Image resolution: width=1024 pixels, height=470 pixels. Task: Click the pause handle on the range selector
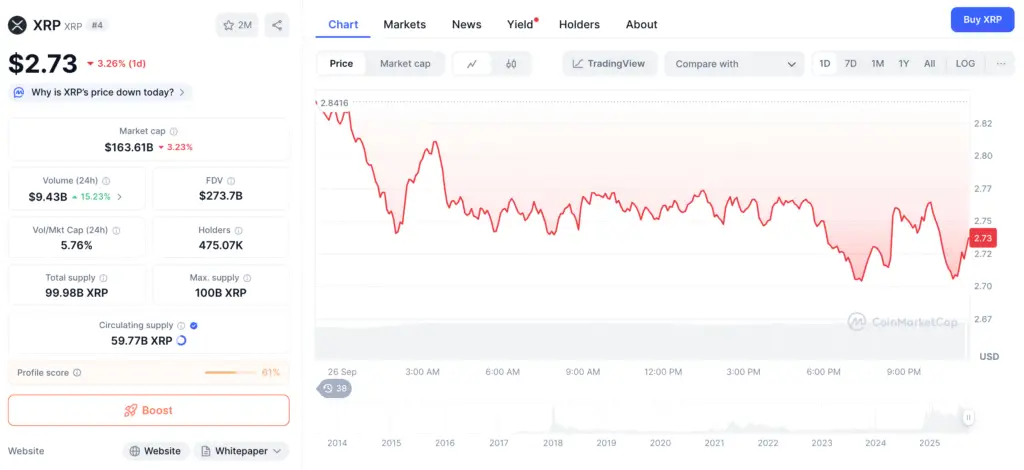click(x=968, y=417)
